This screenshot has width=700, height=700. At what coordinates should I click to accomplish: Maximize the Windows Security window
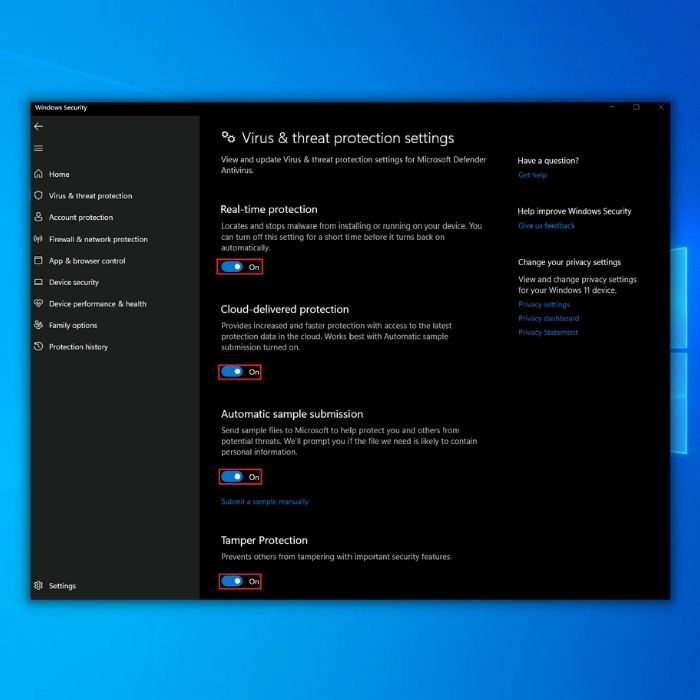pyautogui.click(x=636, y=107)
